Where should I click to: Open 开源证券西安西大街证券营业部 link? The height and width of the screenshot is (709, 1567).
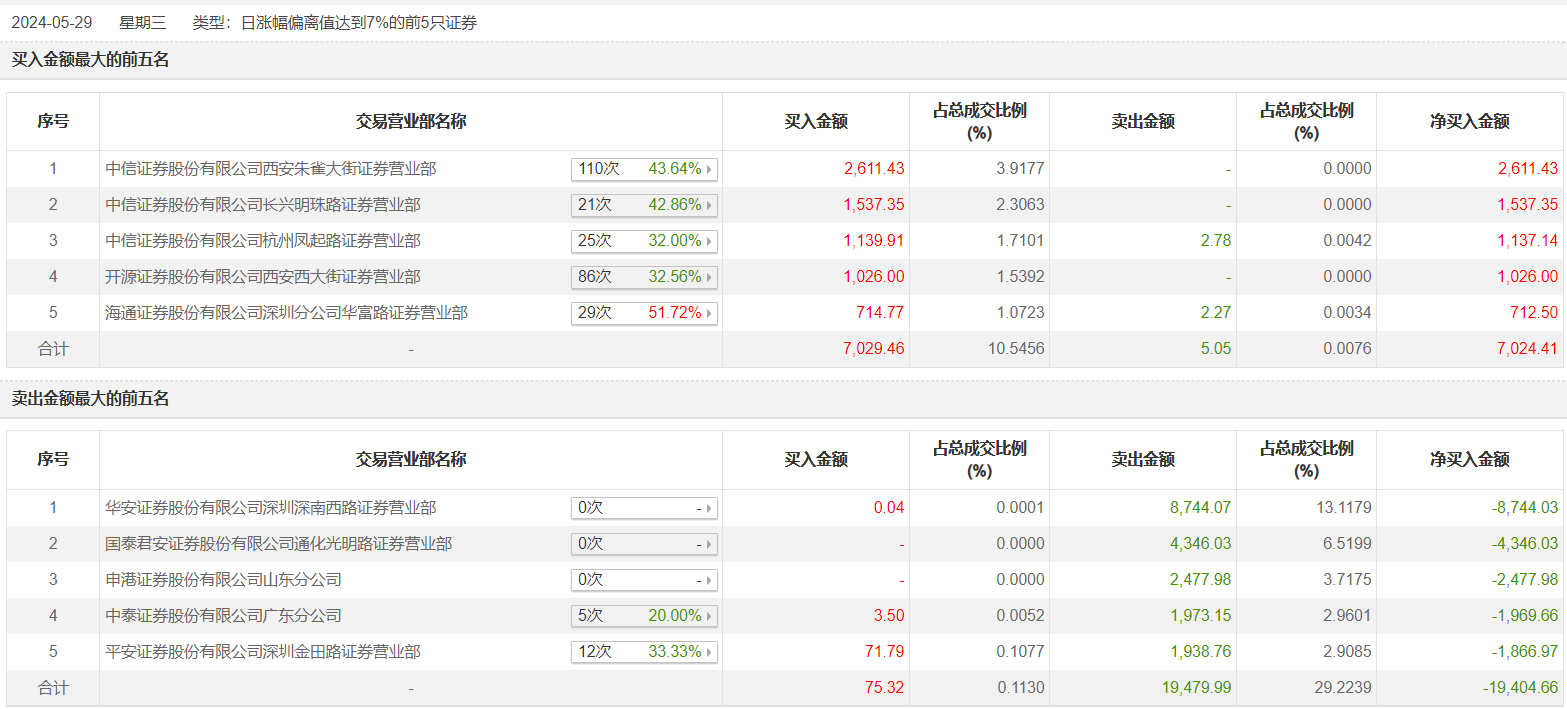click(x=263, y=277)
